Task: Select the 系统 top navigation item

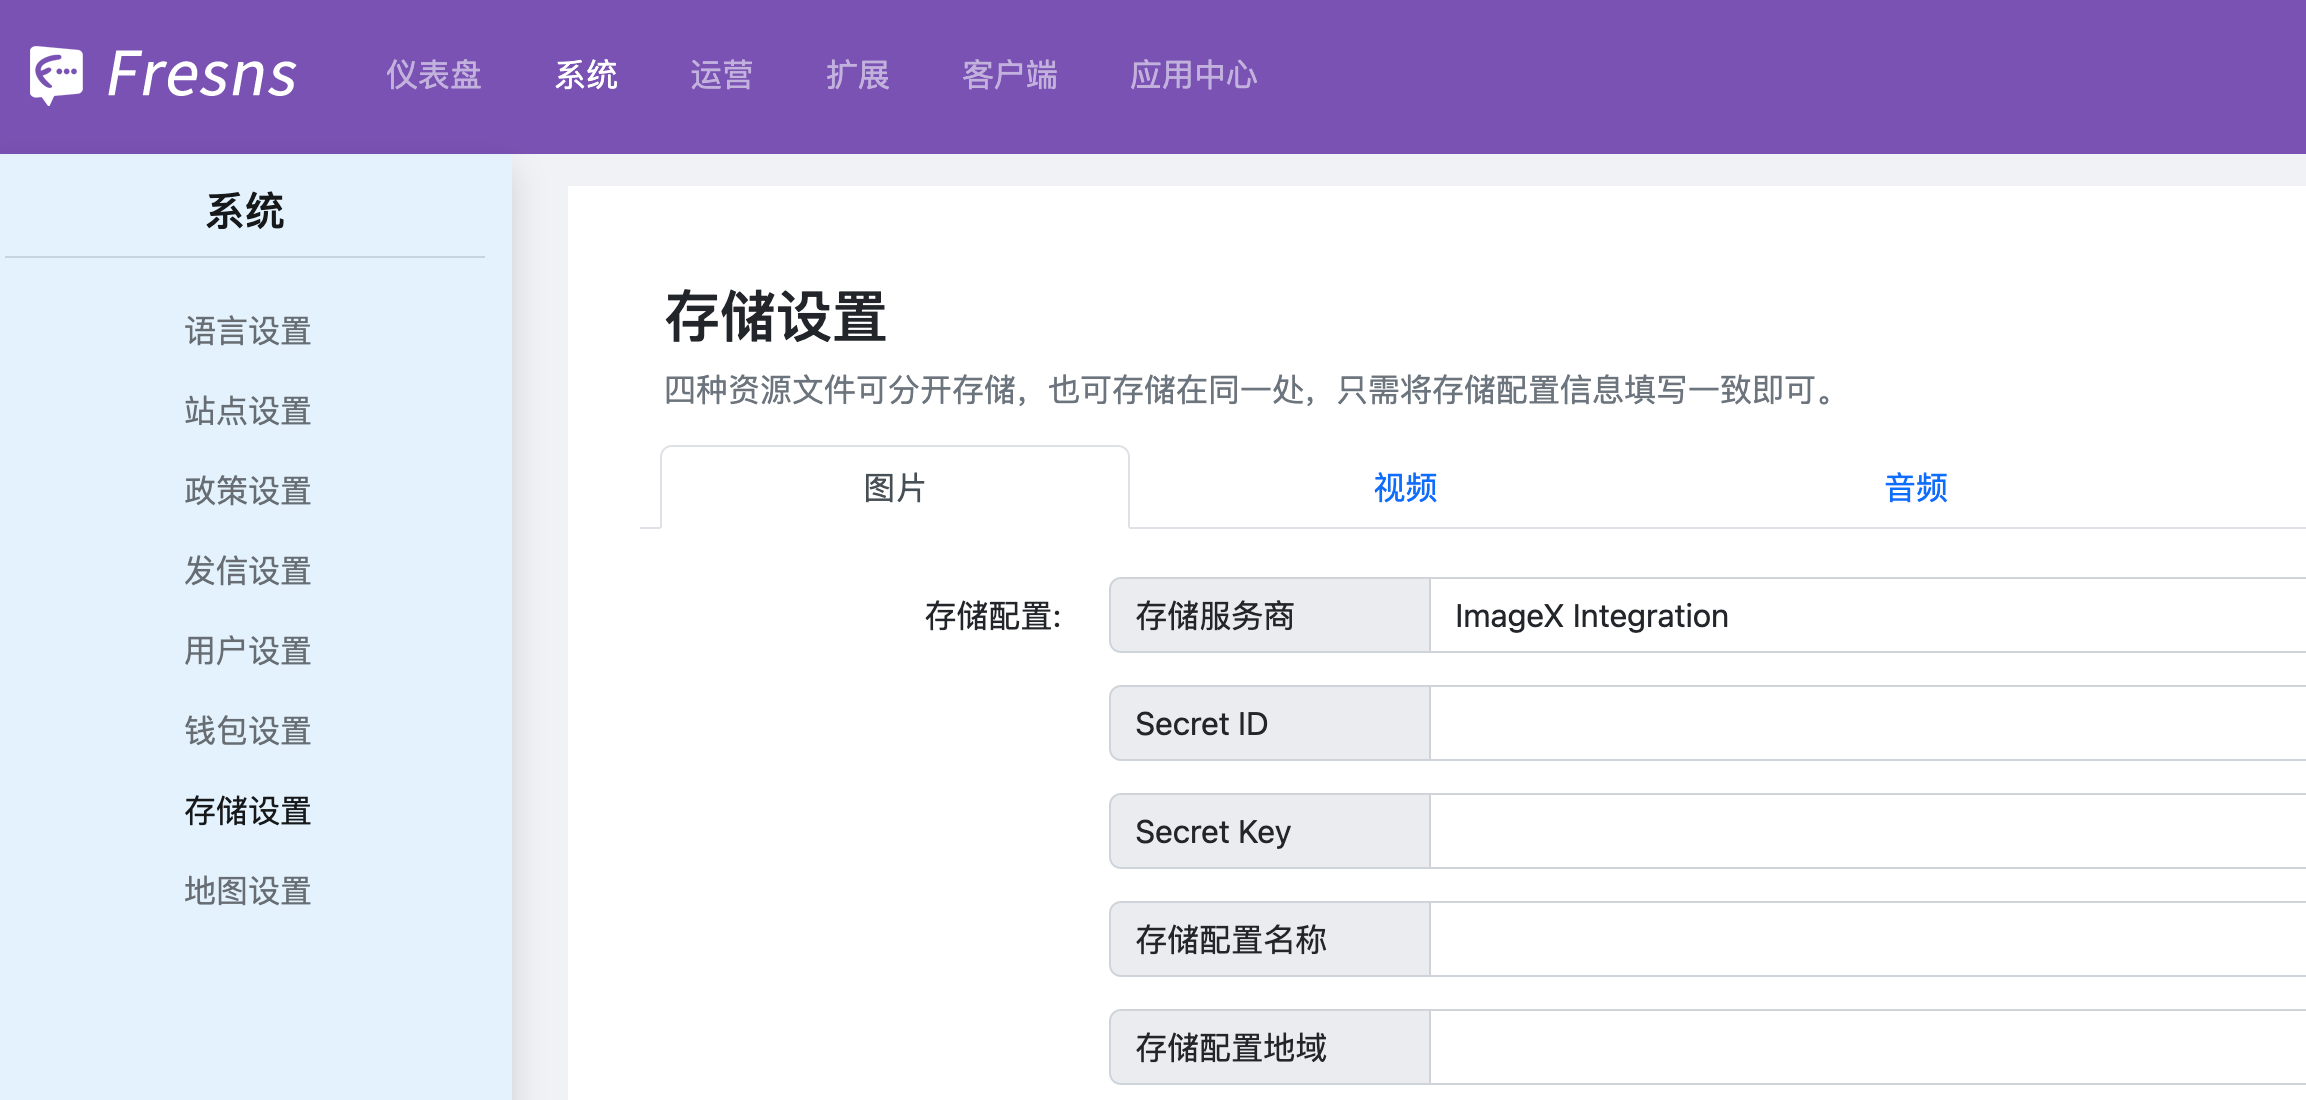Action: (x=586, y=75)
